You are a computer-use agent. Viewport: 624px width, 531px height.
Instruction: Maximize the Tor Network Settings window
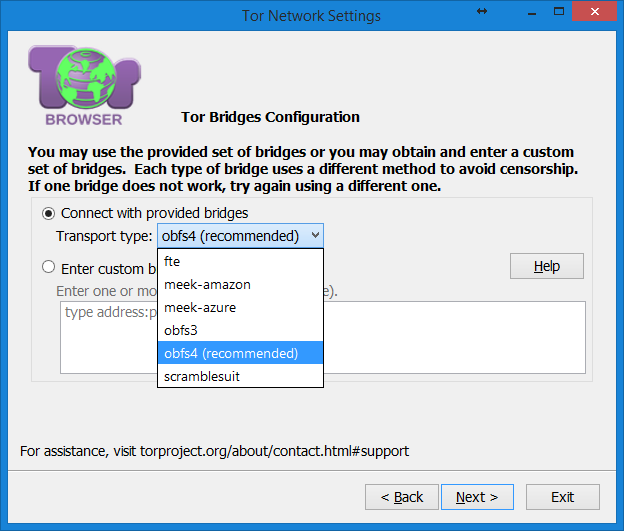coord(559,12)
